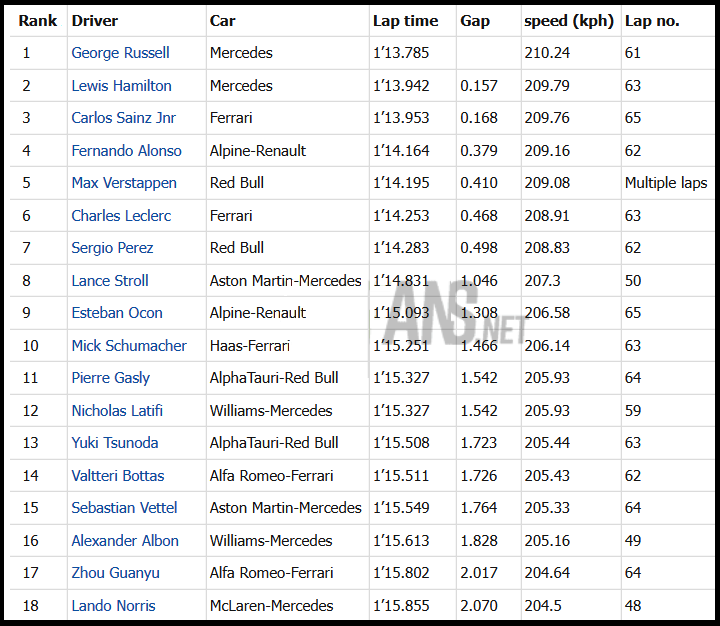Select lap time 1'15.855 cell
This screenshot has height=626, width=720.
pyautogui.click(x=401, y=606)
